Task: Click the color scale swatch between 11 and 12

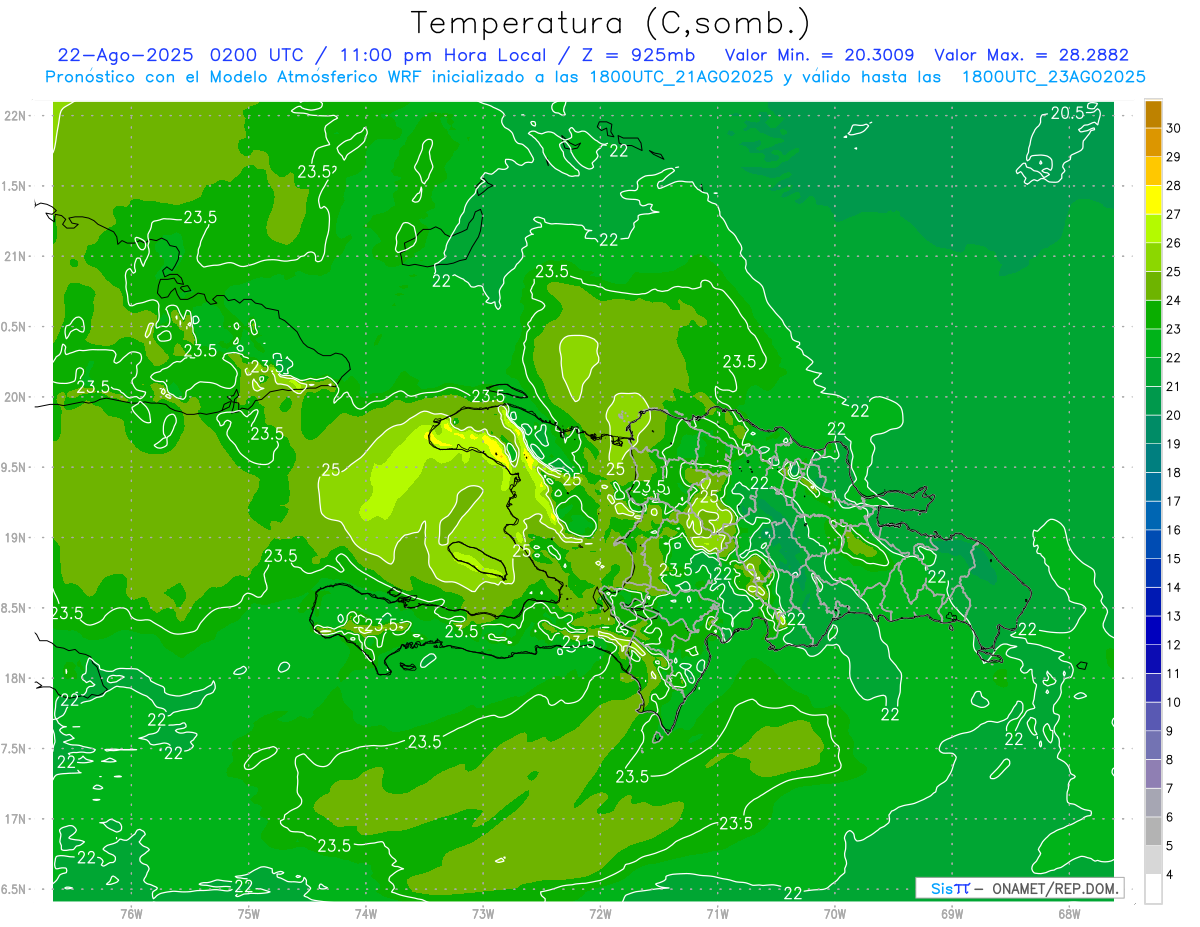Action: tap(1153, 659)
